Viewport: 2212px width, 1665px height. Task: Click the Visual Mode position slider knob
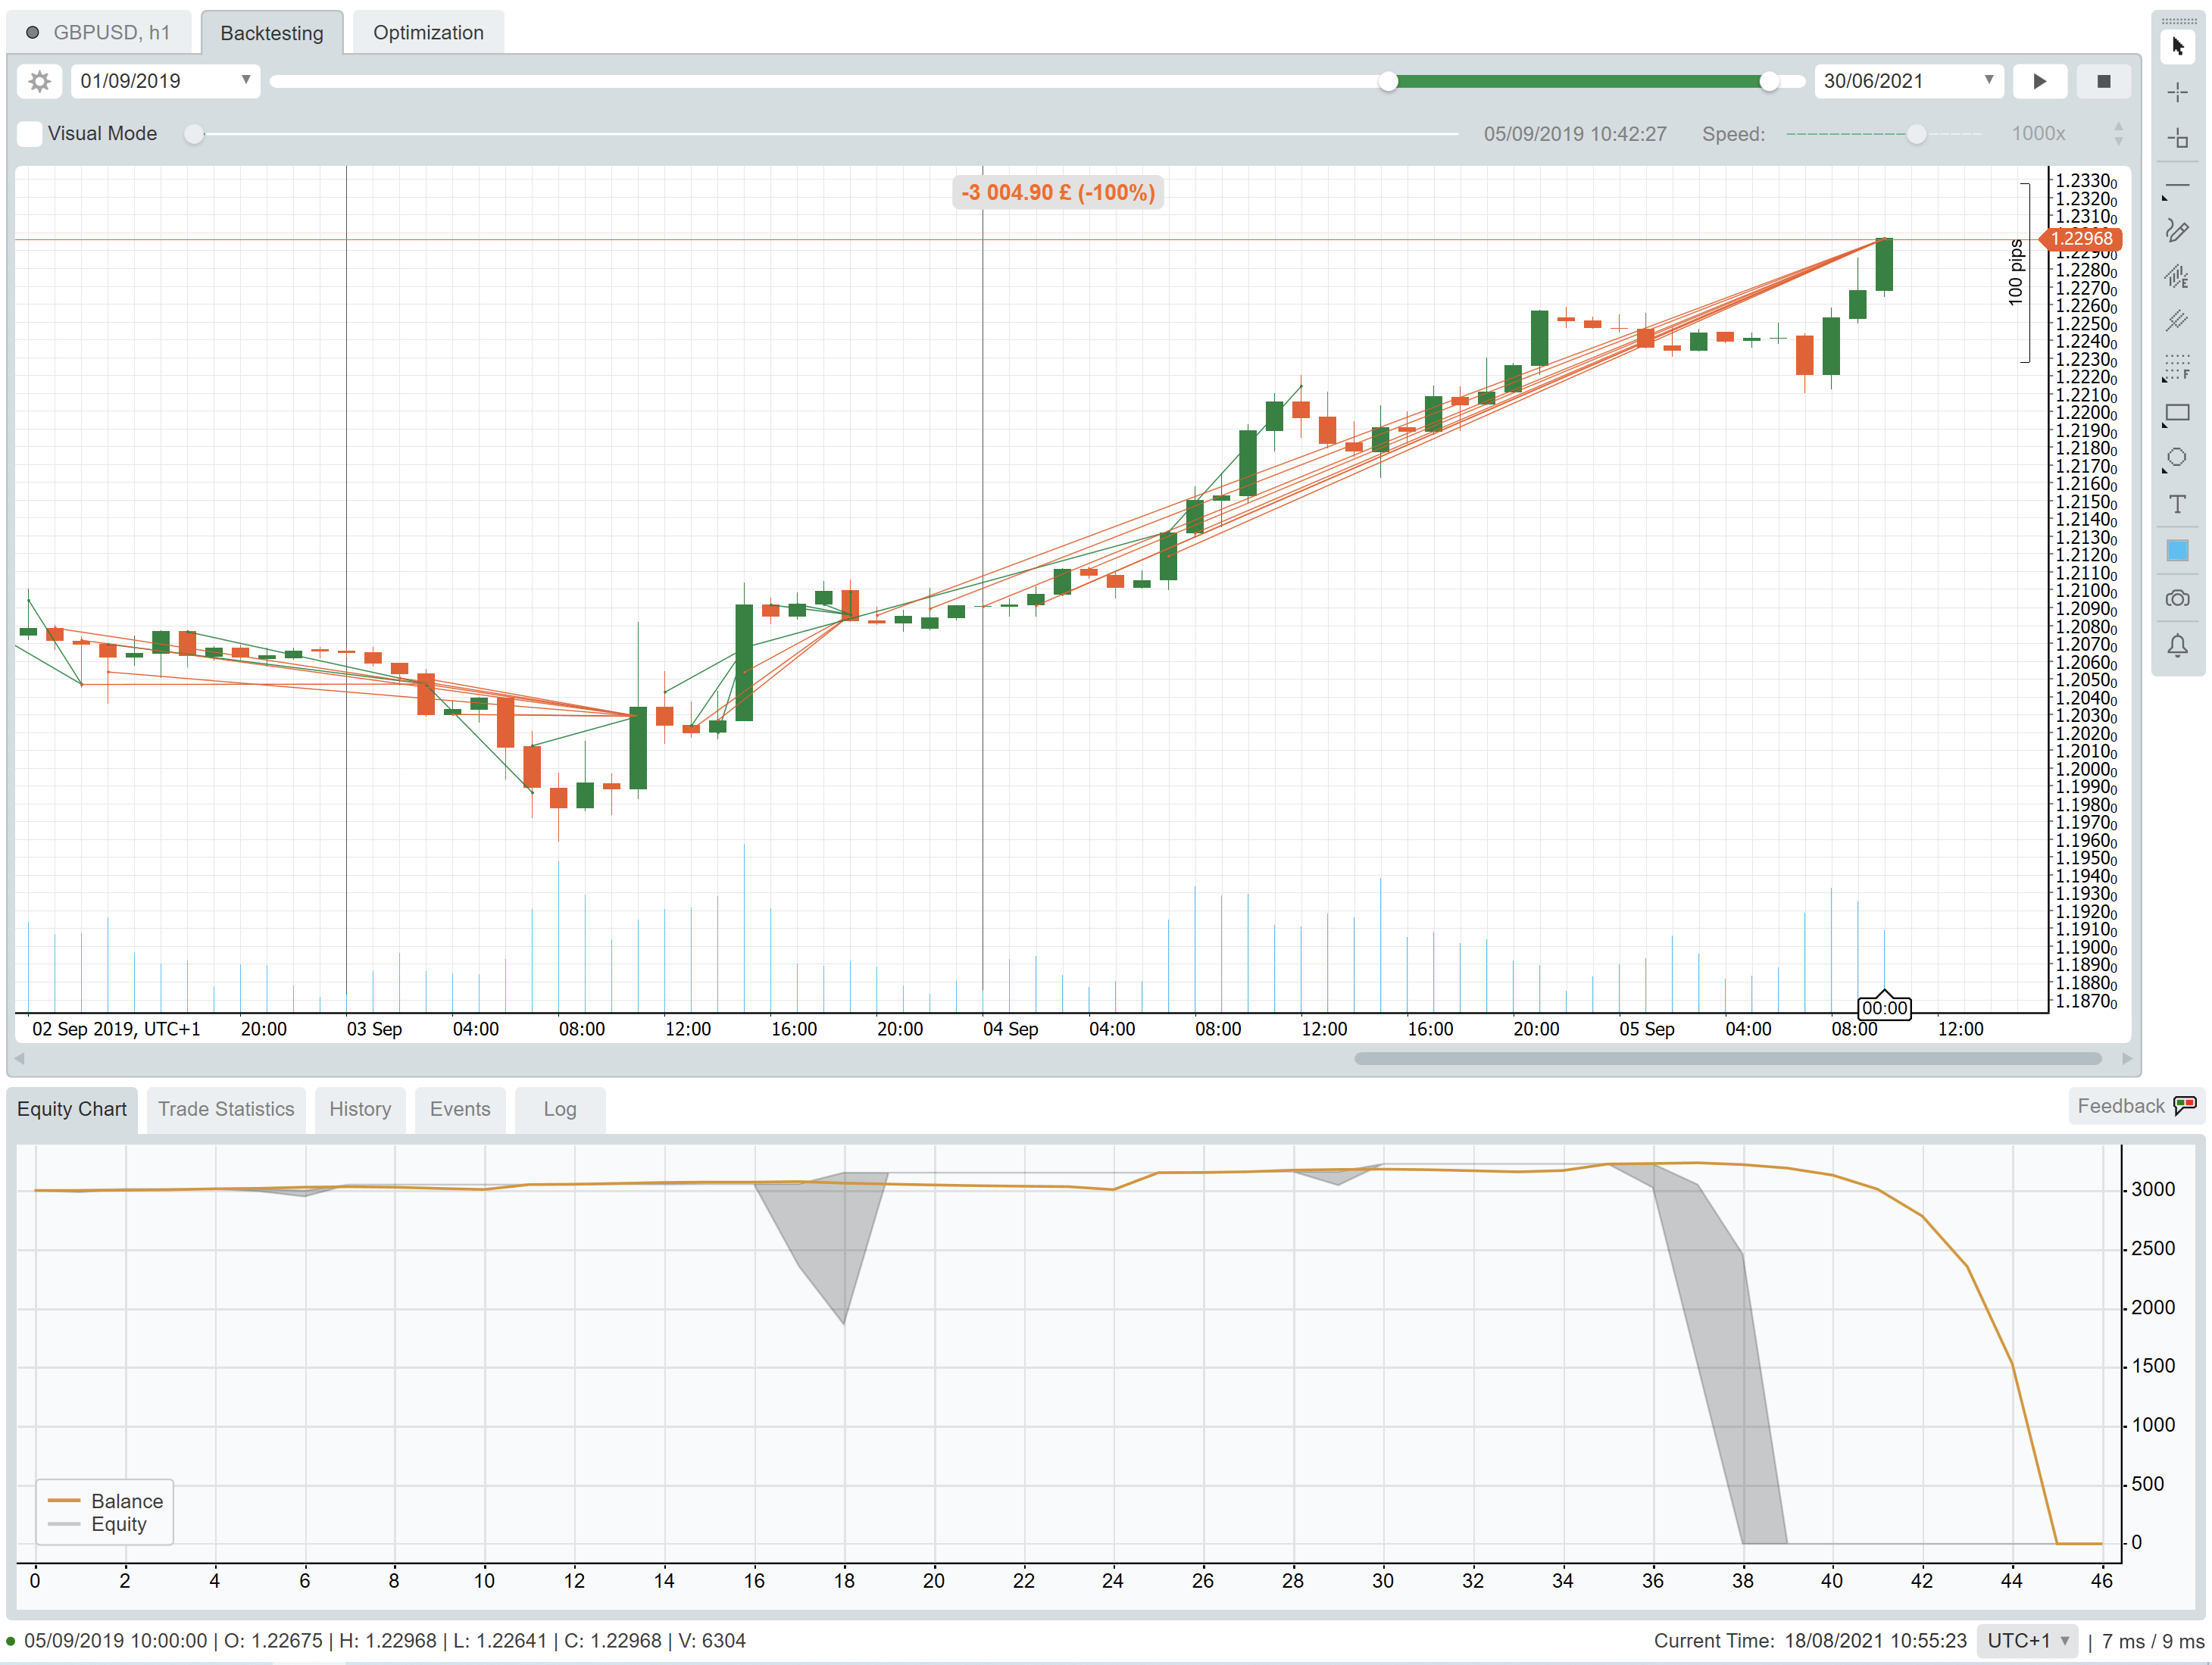pos(195,133)
